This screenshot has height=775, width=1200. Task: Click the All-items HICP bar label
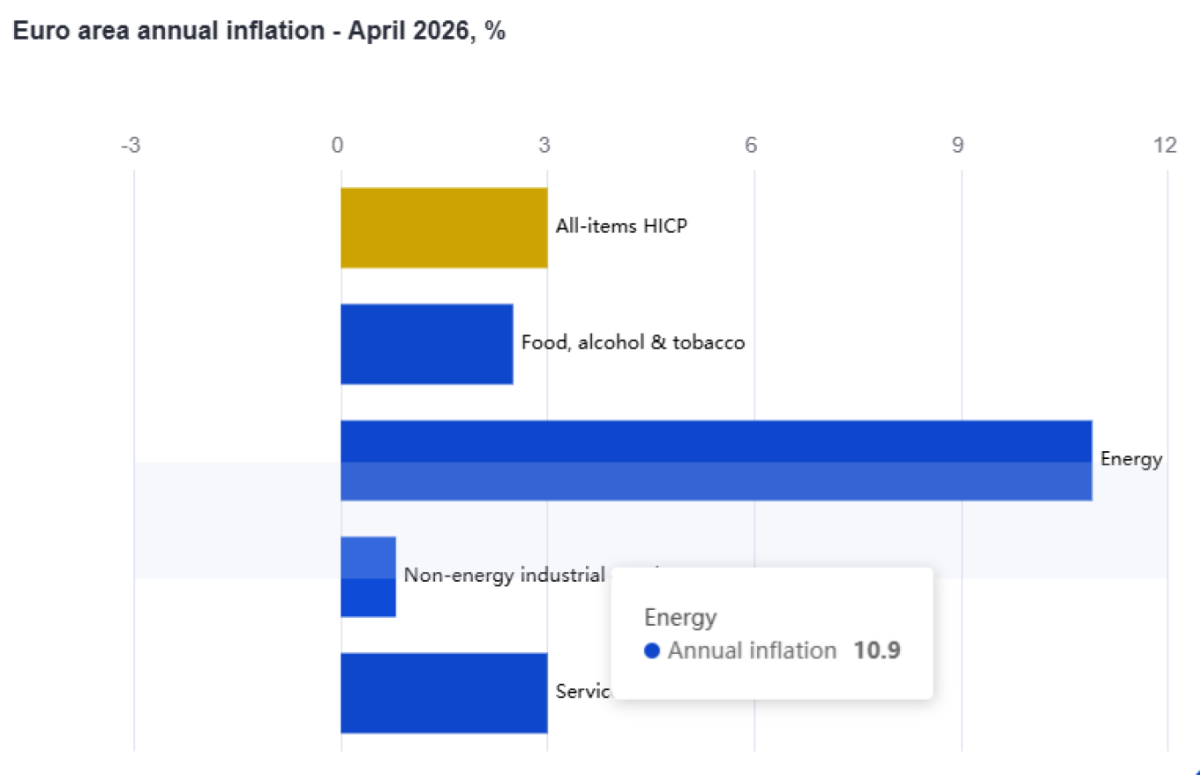click(x=621, y=226)
